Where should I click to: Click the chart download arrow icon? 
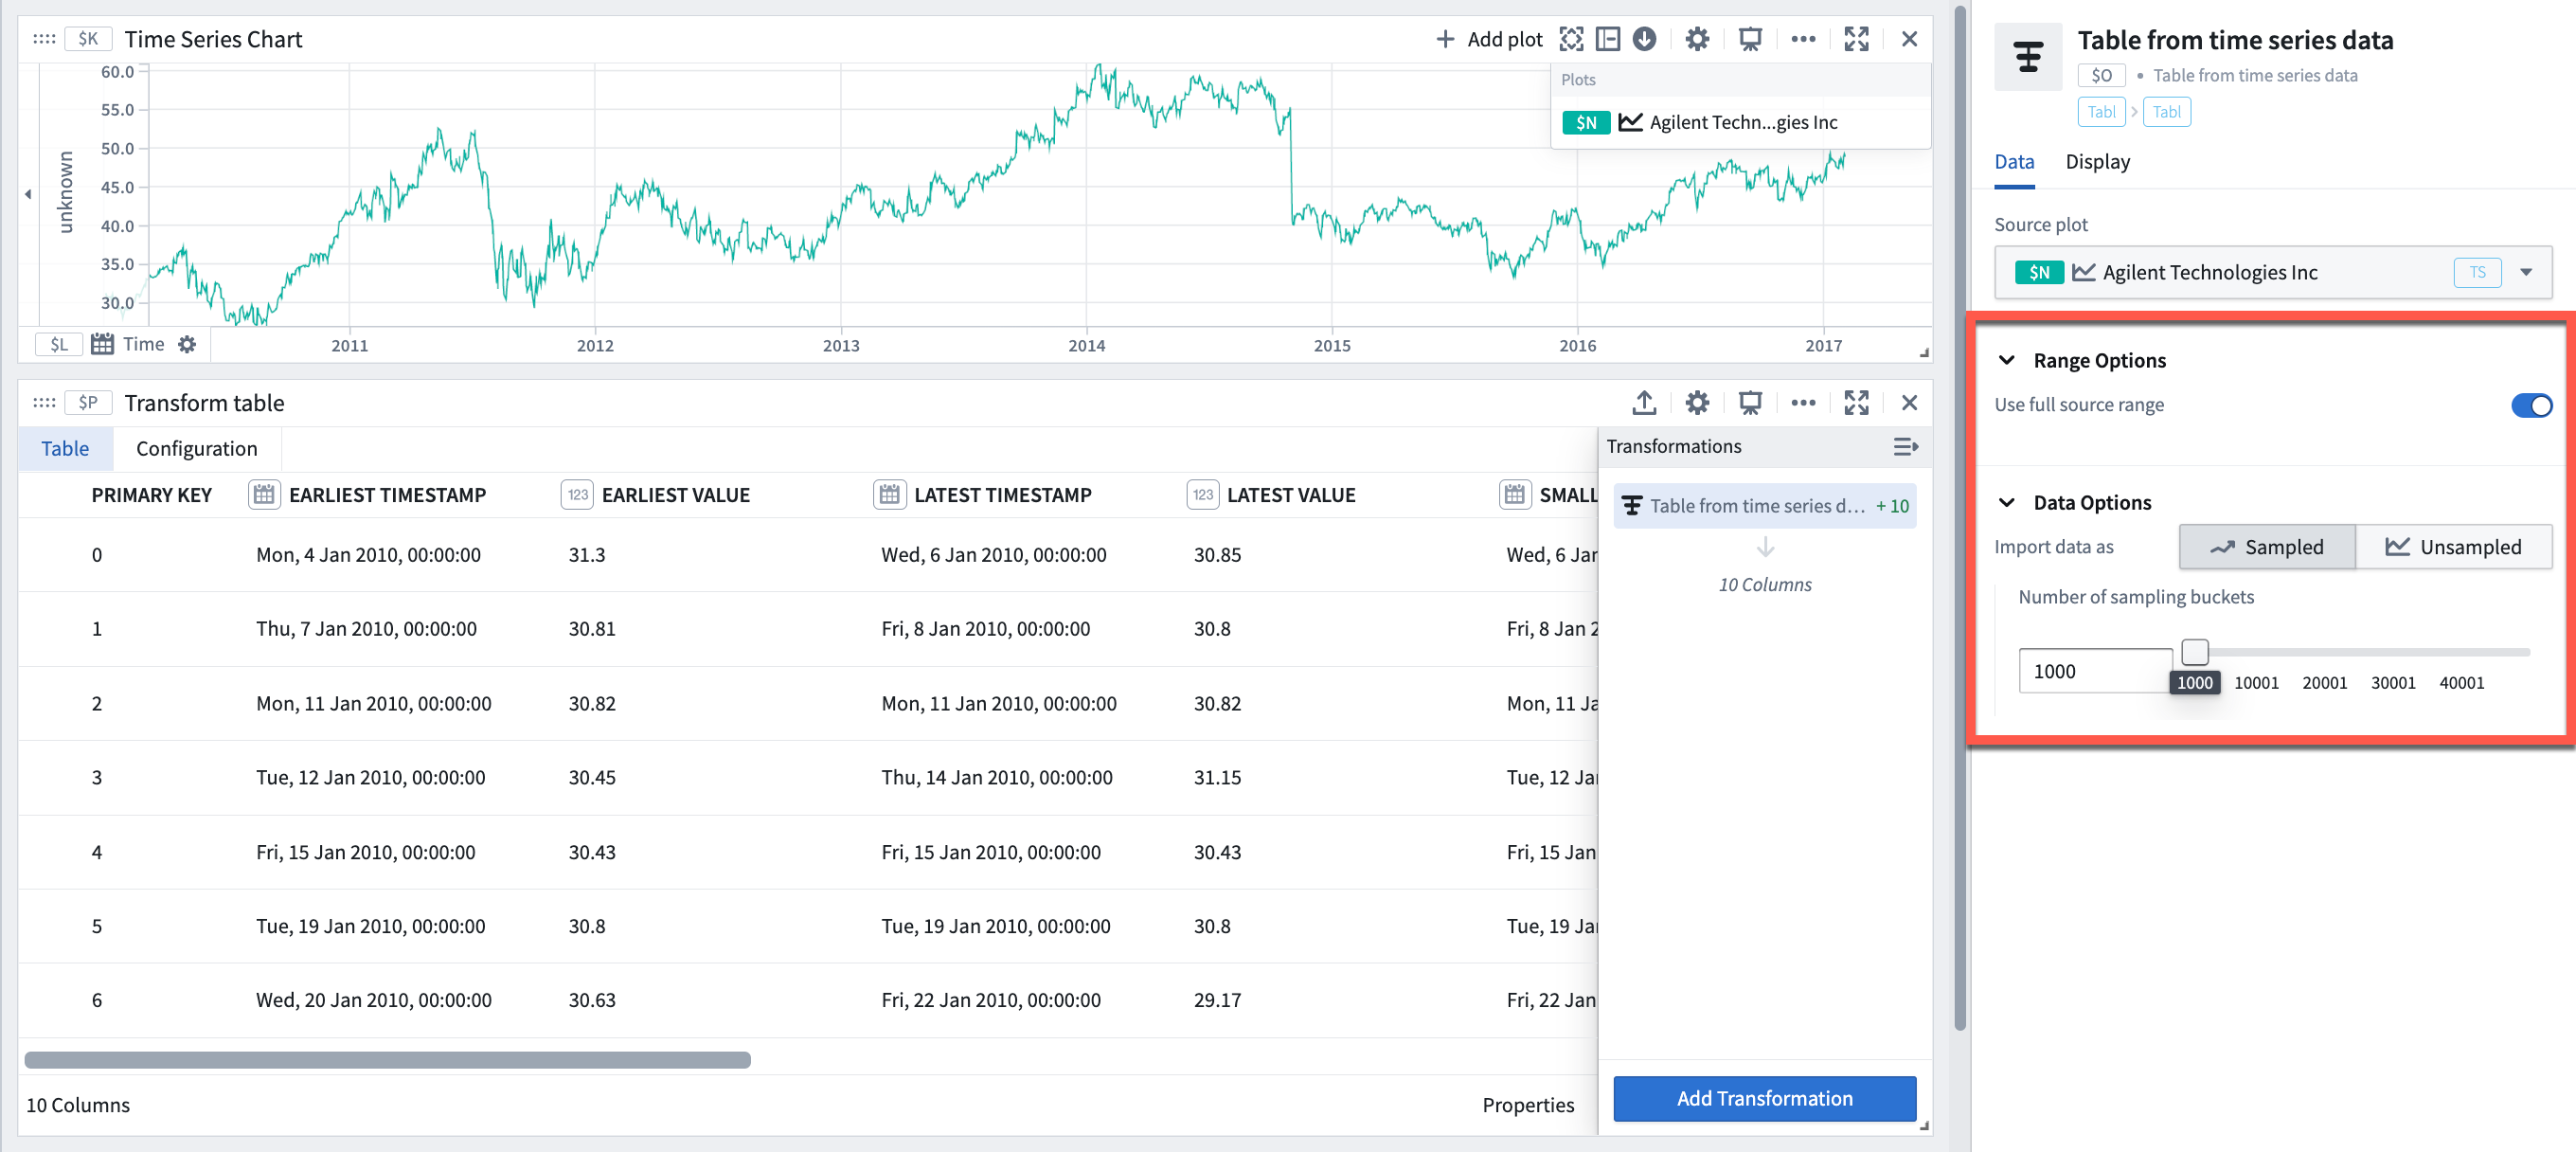pyautogui.click(x=1644, y=39)
